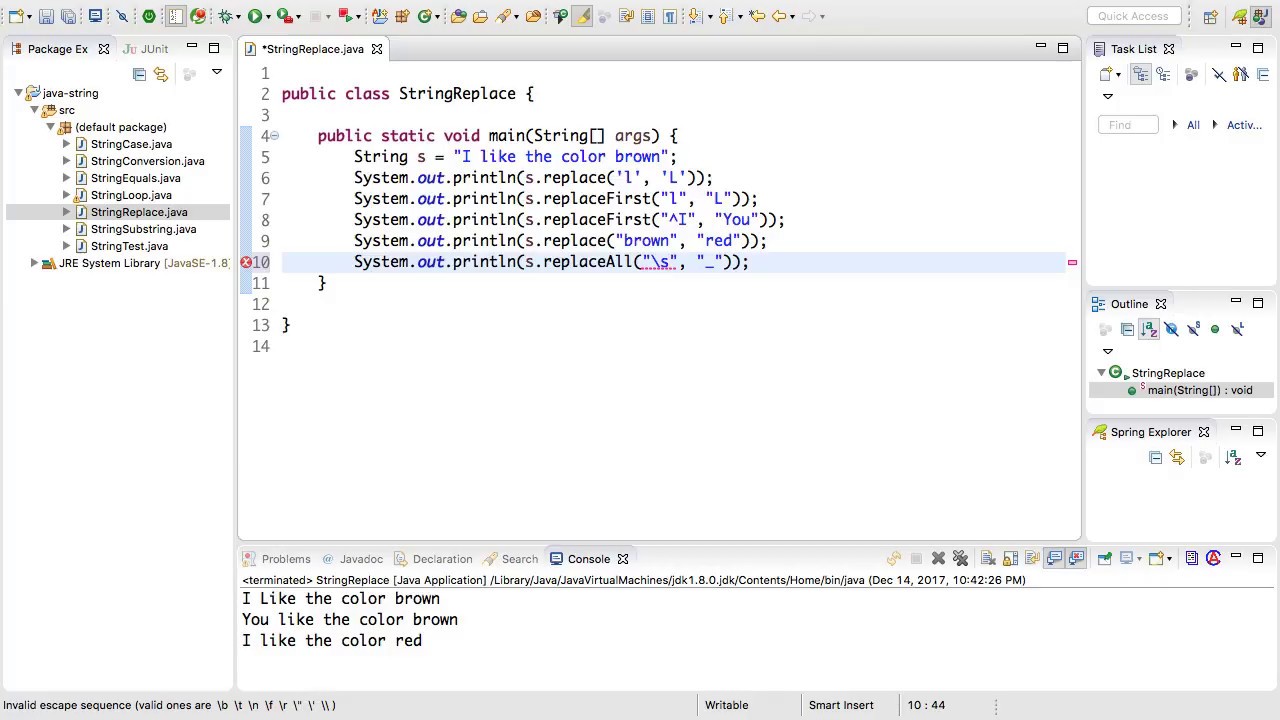Viewport: 1280px width, 720px height.
Task: Collapse the default package node
Action: 50,127
